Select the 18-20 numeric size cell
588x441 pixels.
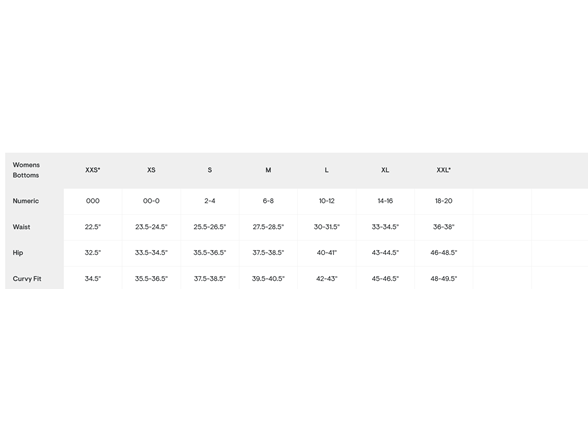tap(444, 201)
